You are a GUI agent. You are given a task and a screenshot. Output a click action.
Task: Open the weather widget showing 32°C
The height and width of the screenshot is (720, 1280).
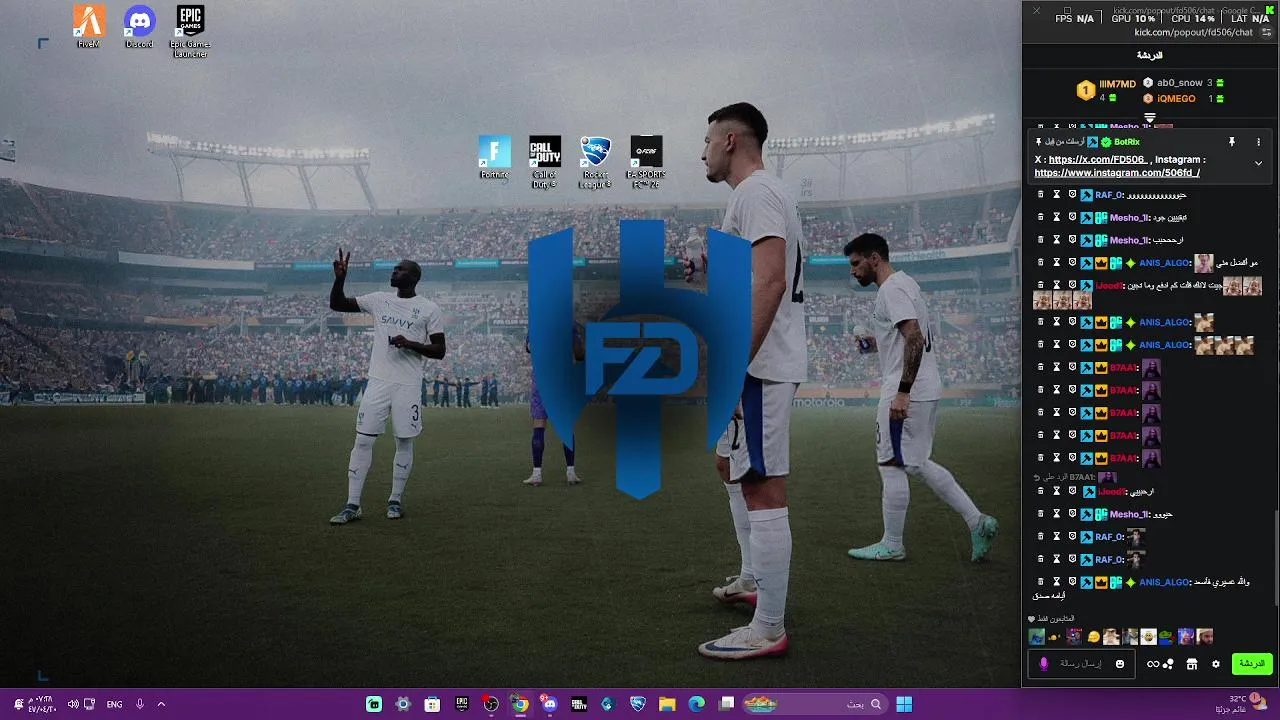1241,704
